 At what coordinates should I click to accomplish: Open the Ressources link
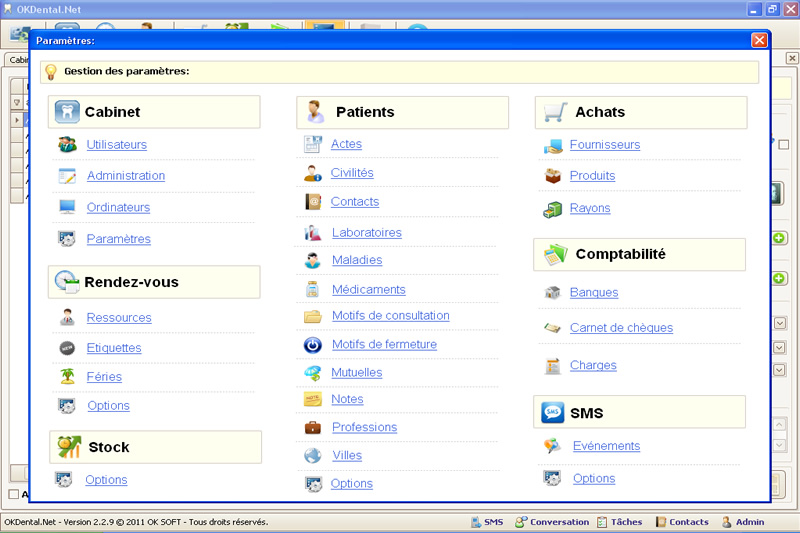(119, 317)
